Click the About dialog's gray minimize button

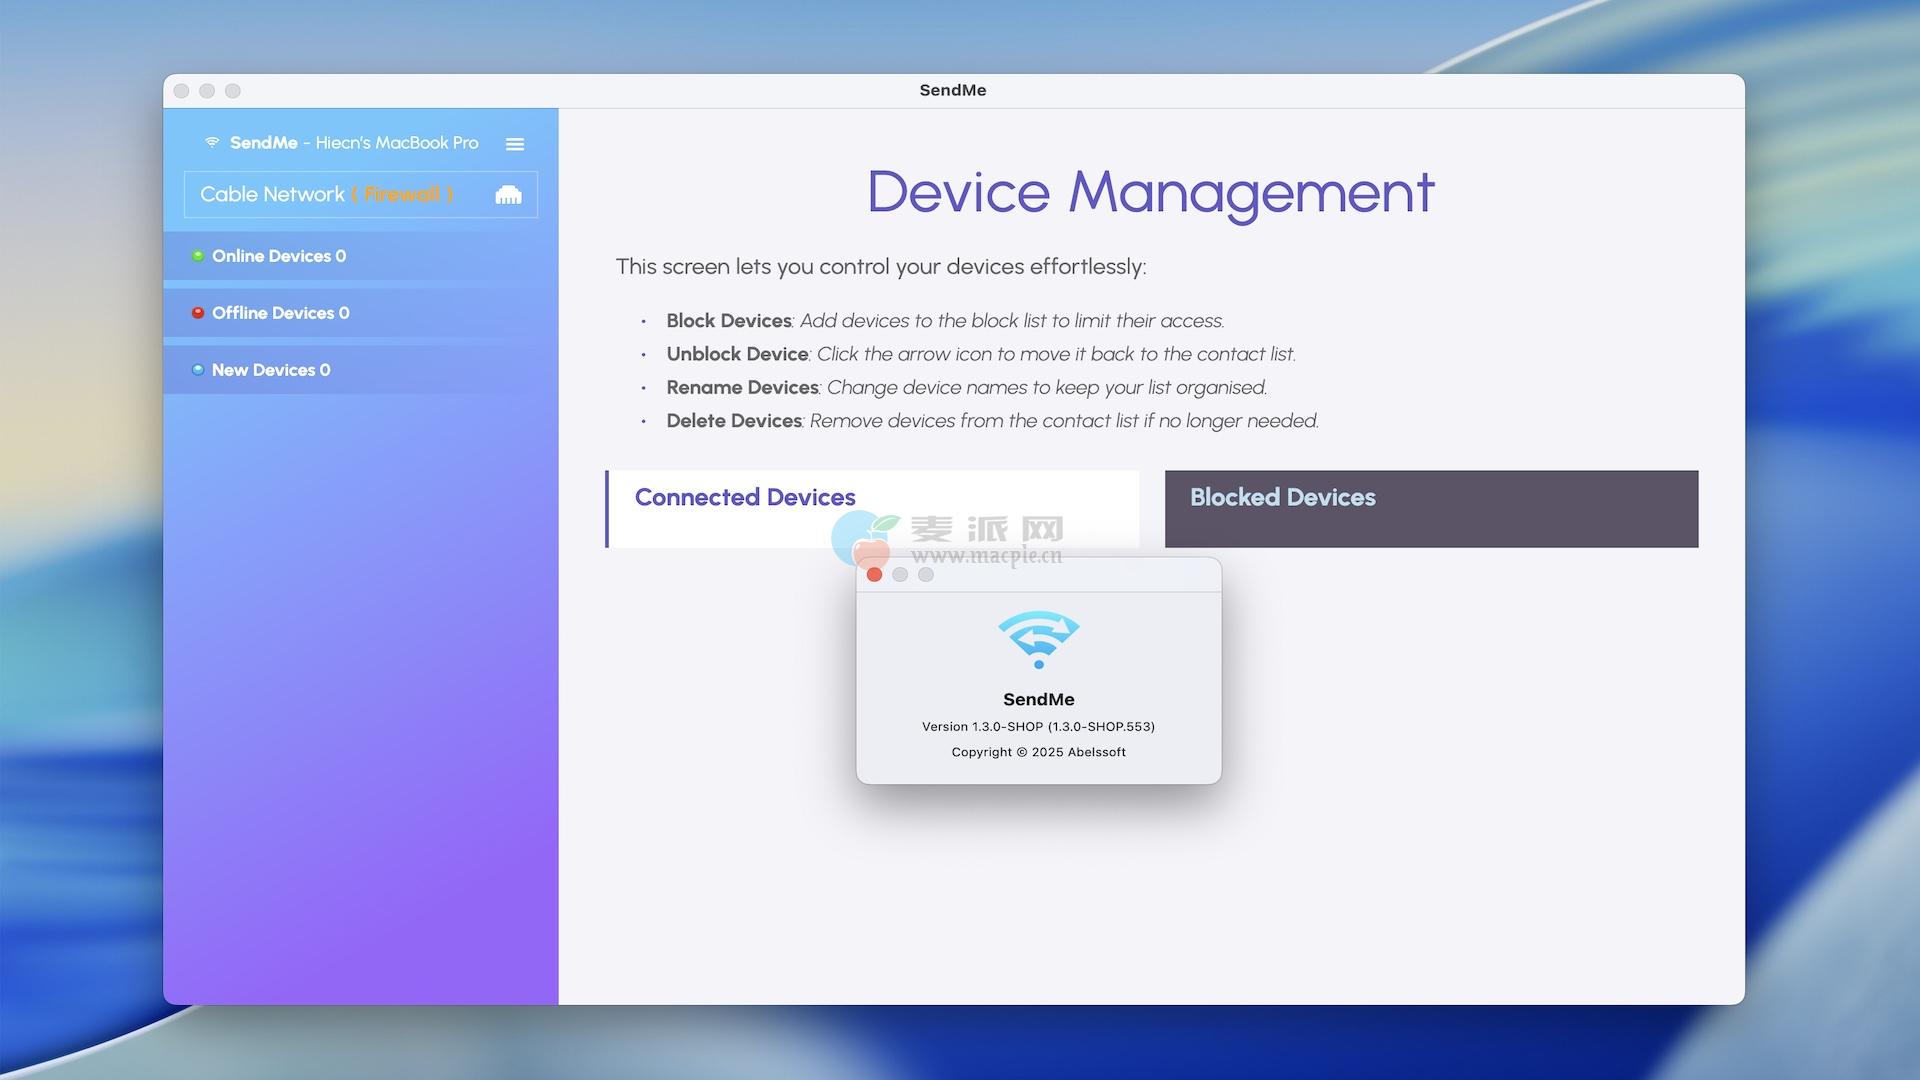click(x=900, y=575)
